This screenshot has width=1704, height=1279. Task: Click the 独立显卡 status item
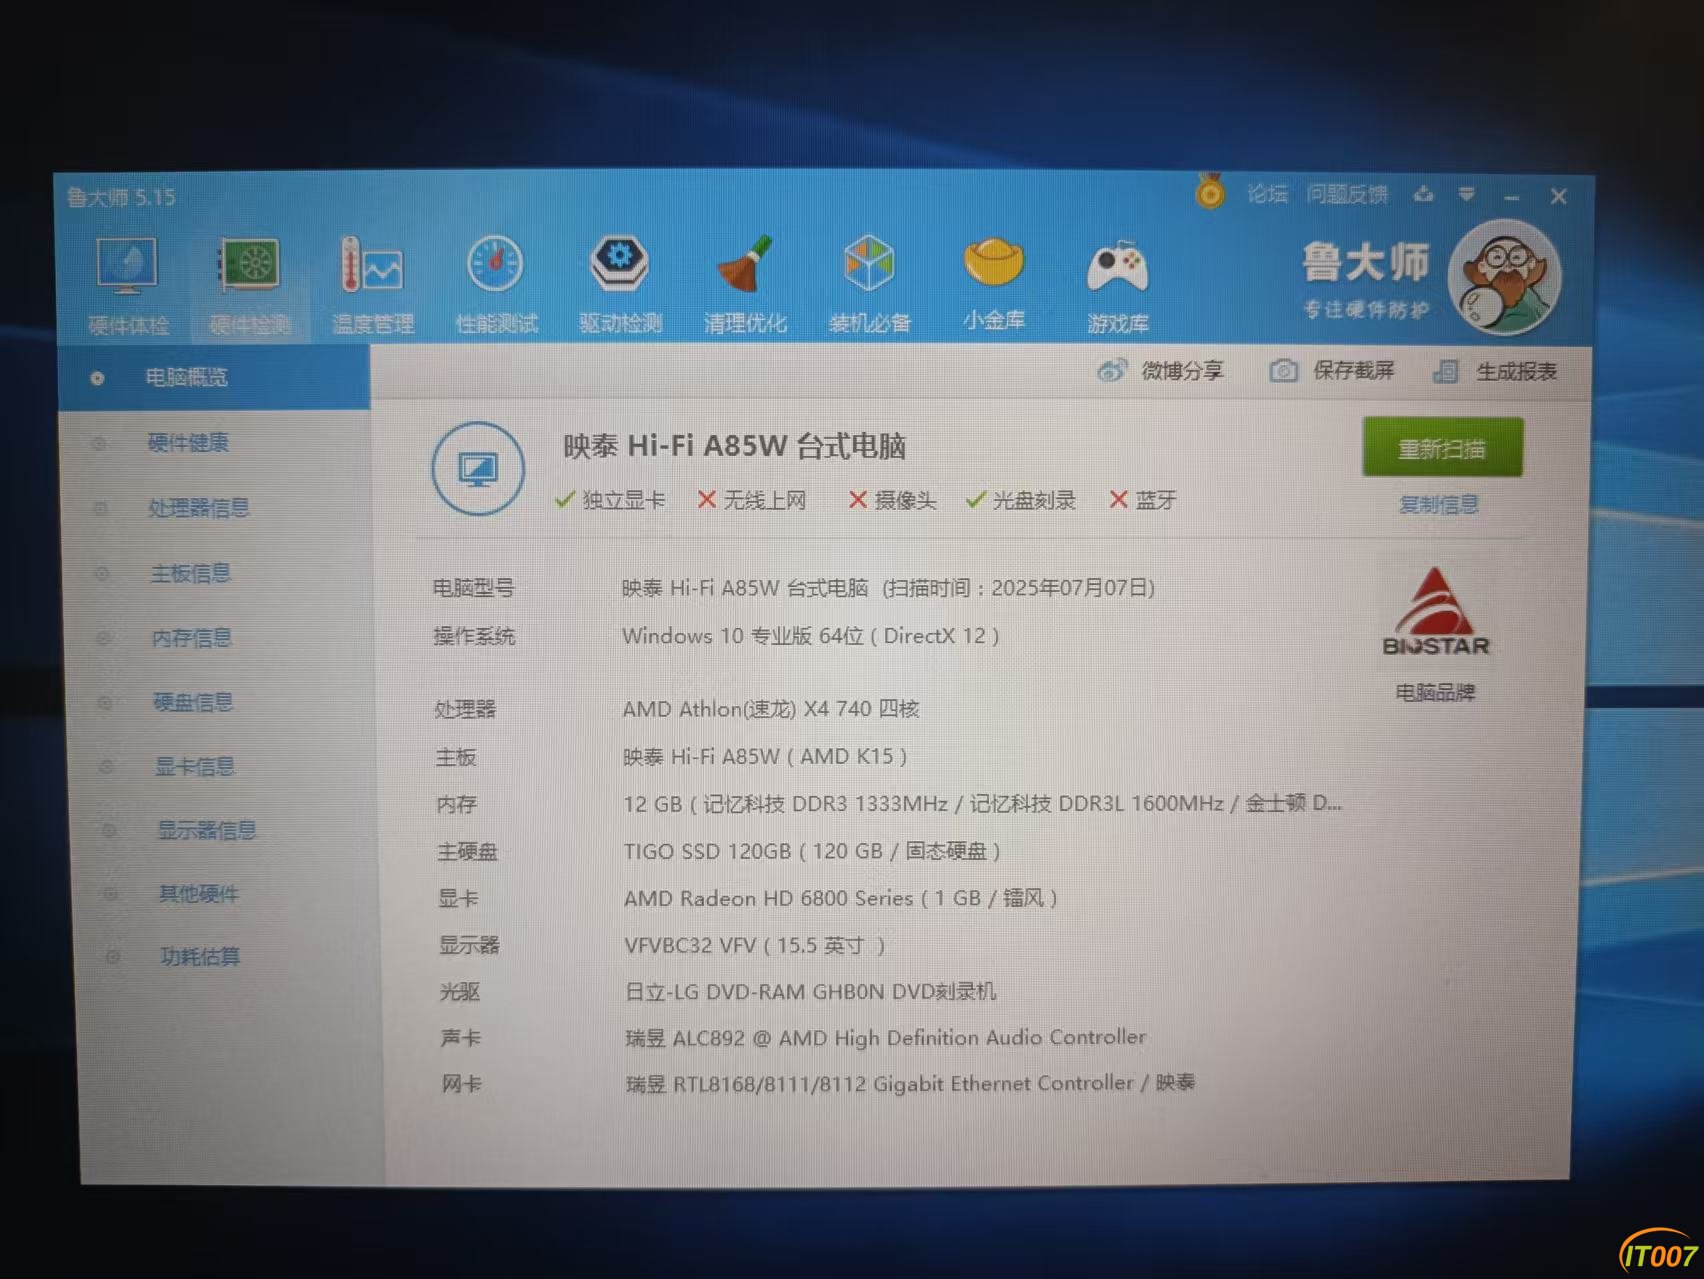point(610,500)
